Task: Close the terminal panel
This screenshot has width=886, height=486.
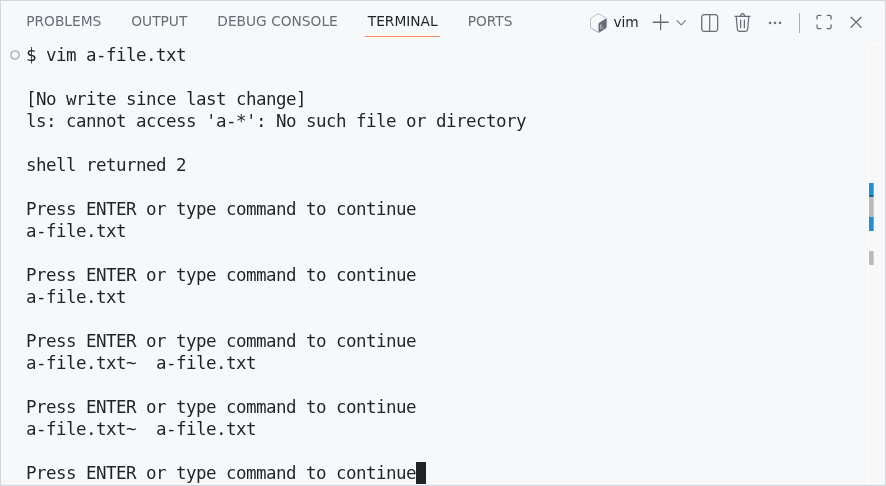Action: [x=856, y=22]
